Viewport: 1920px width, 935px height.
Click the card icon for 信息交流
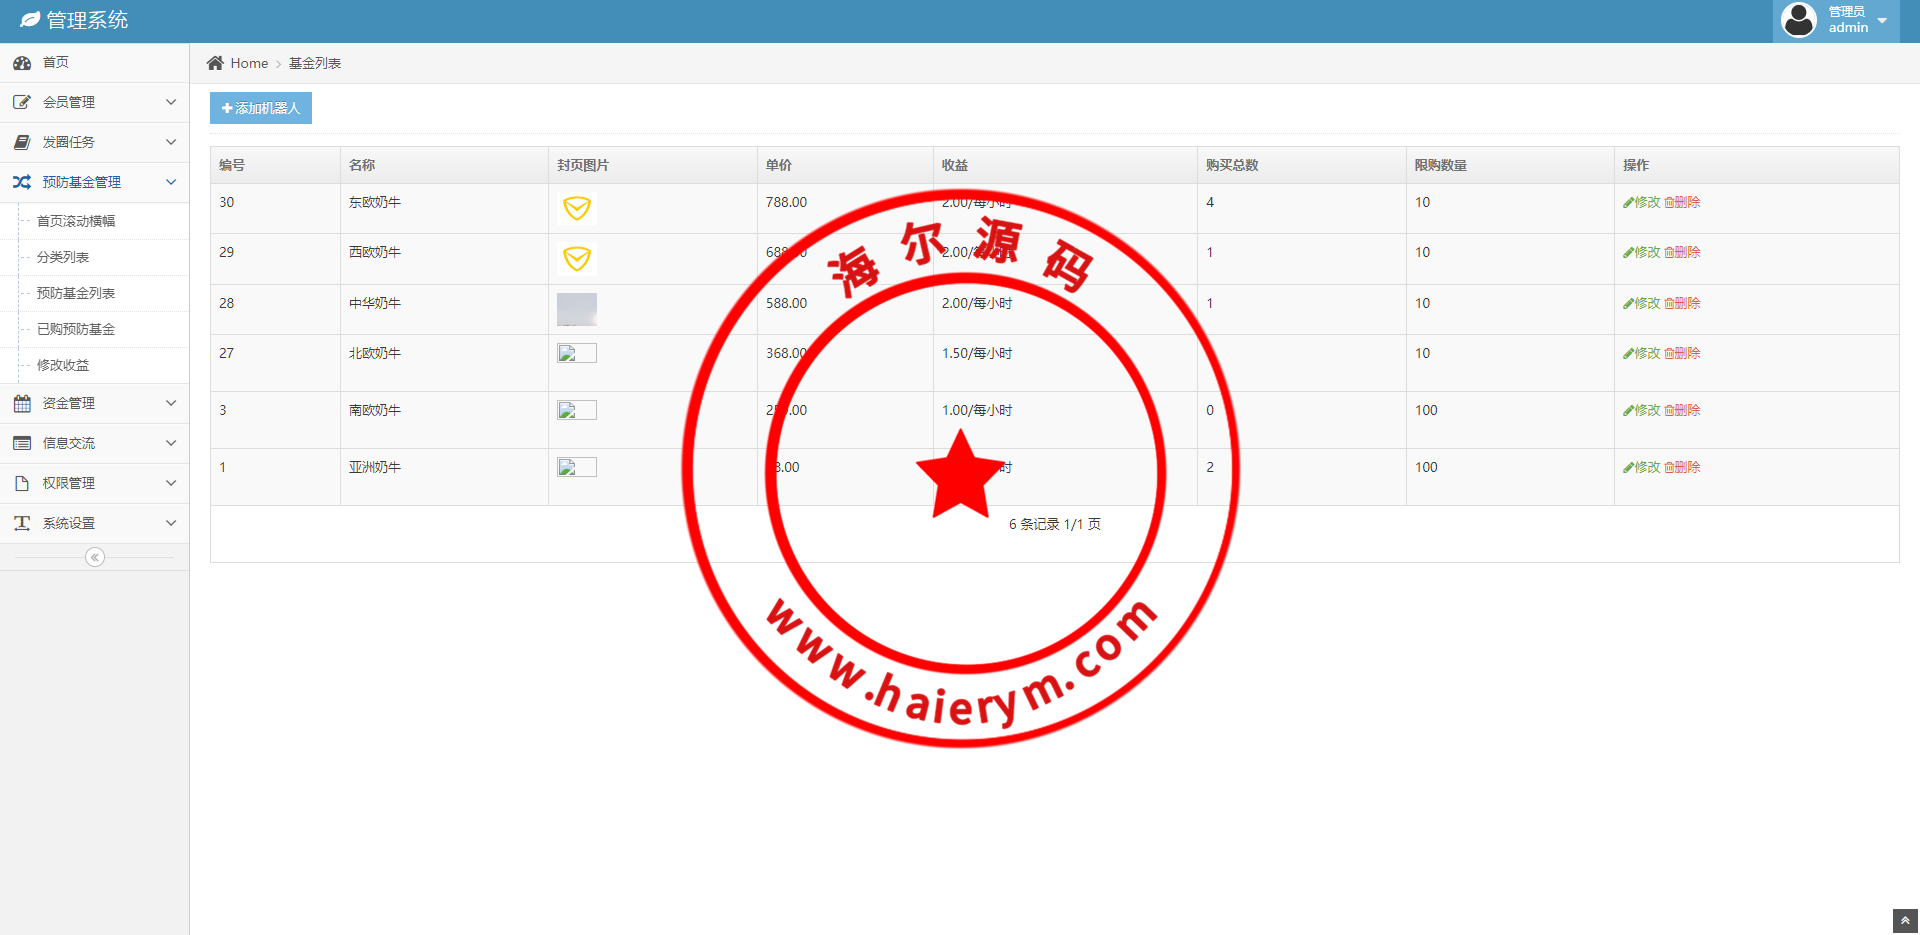[22, 443]
